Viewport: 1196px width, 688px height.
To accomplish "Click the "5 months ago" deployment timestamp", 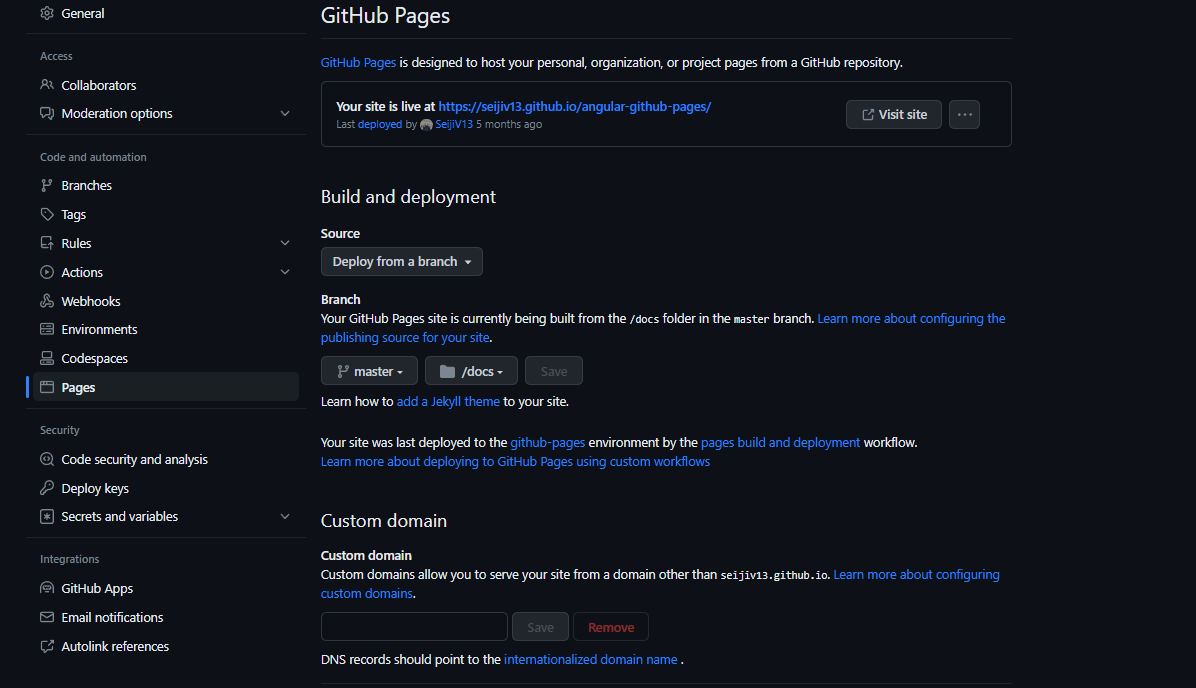I will pyautogui.click(x=509, y=124).
